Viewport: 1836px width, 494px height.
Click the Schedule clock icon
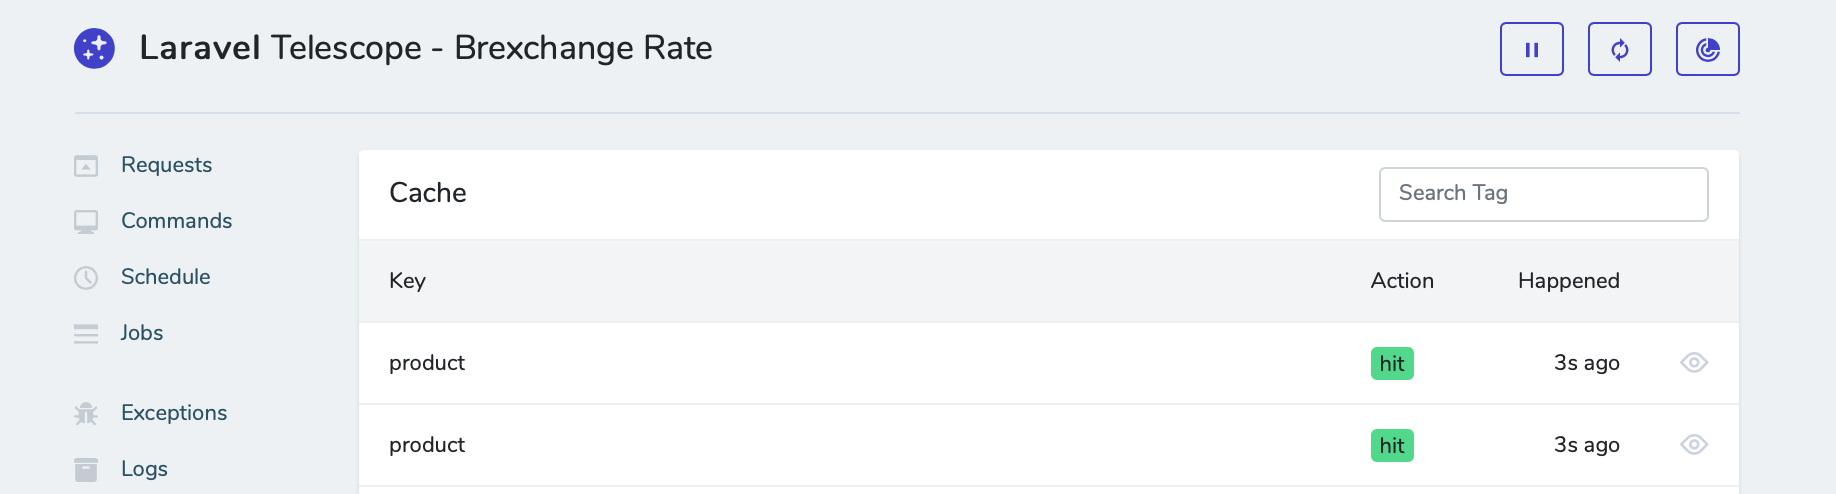click(x=86, y=278)
